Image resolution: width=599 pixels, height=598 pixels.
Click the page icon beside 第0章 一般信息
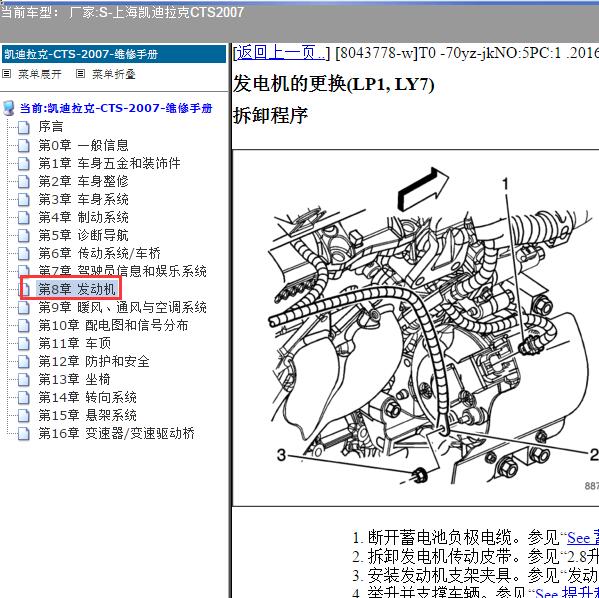pyautogui.click(x=24, y=145)
